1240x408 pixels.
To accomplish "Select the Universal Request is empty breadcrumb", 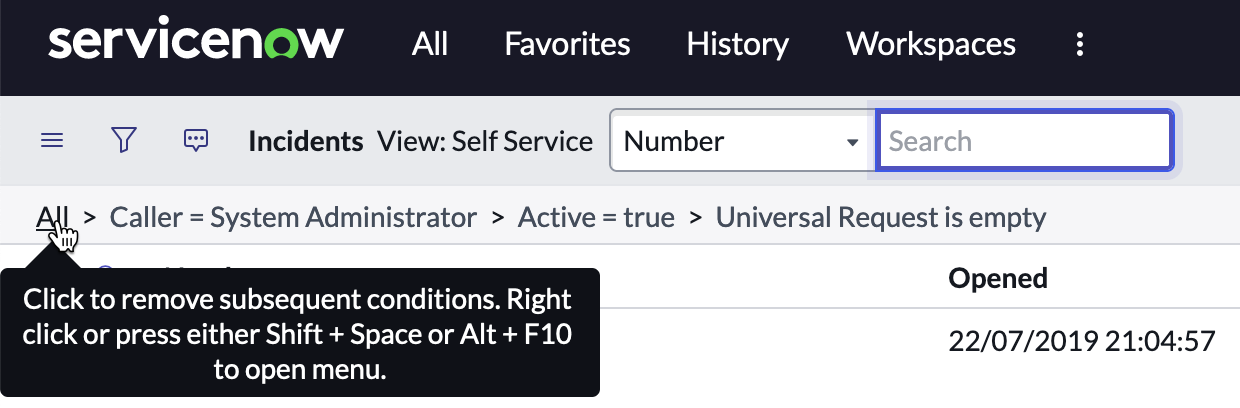I will click(881, 217).
